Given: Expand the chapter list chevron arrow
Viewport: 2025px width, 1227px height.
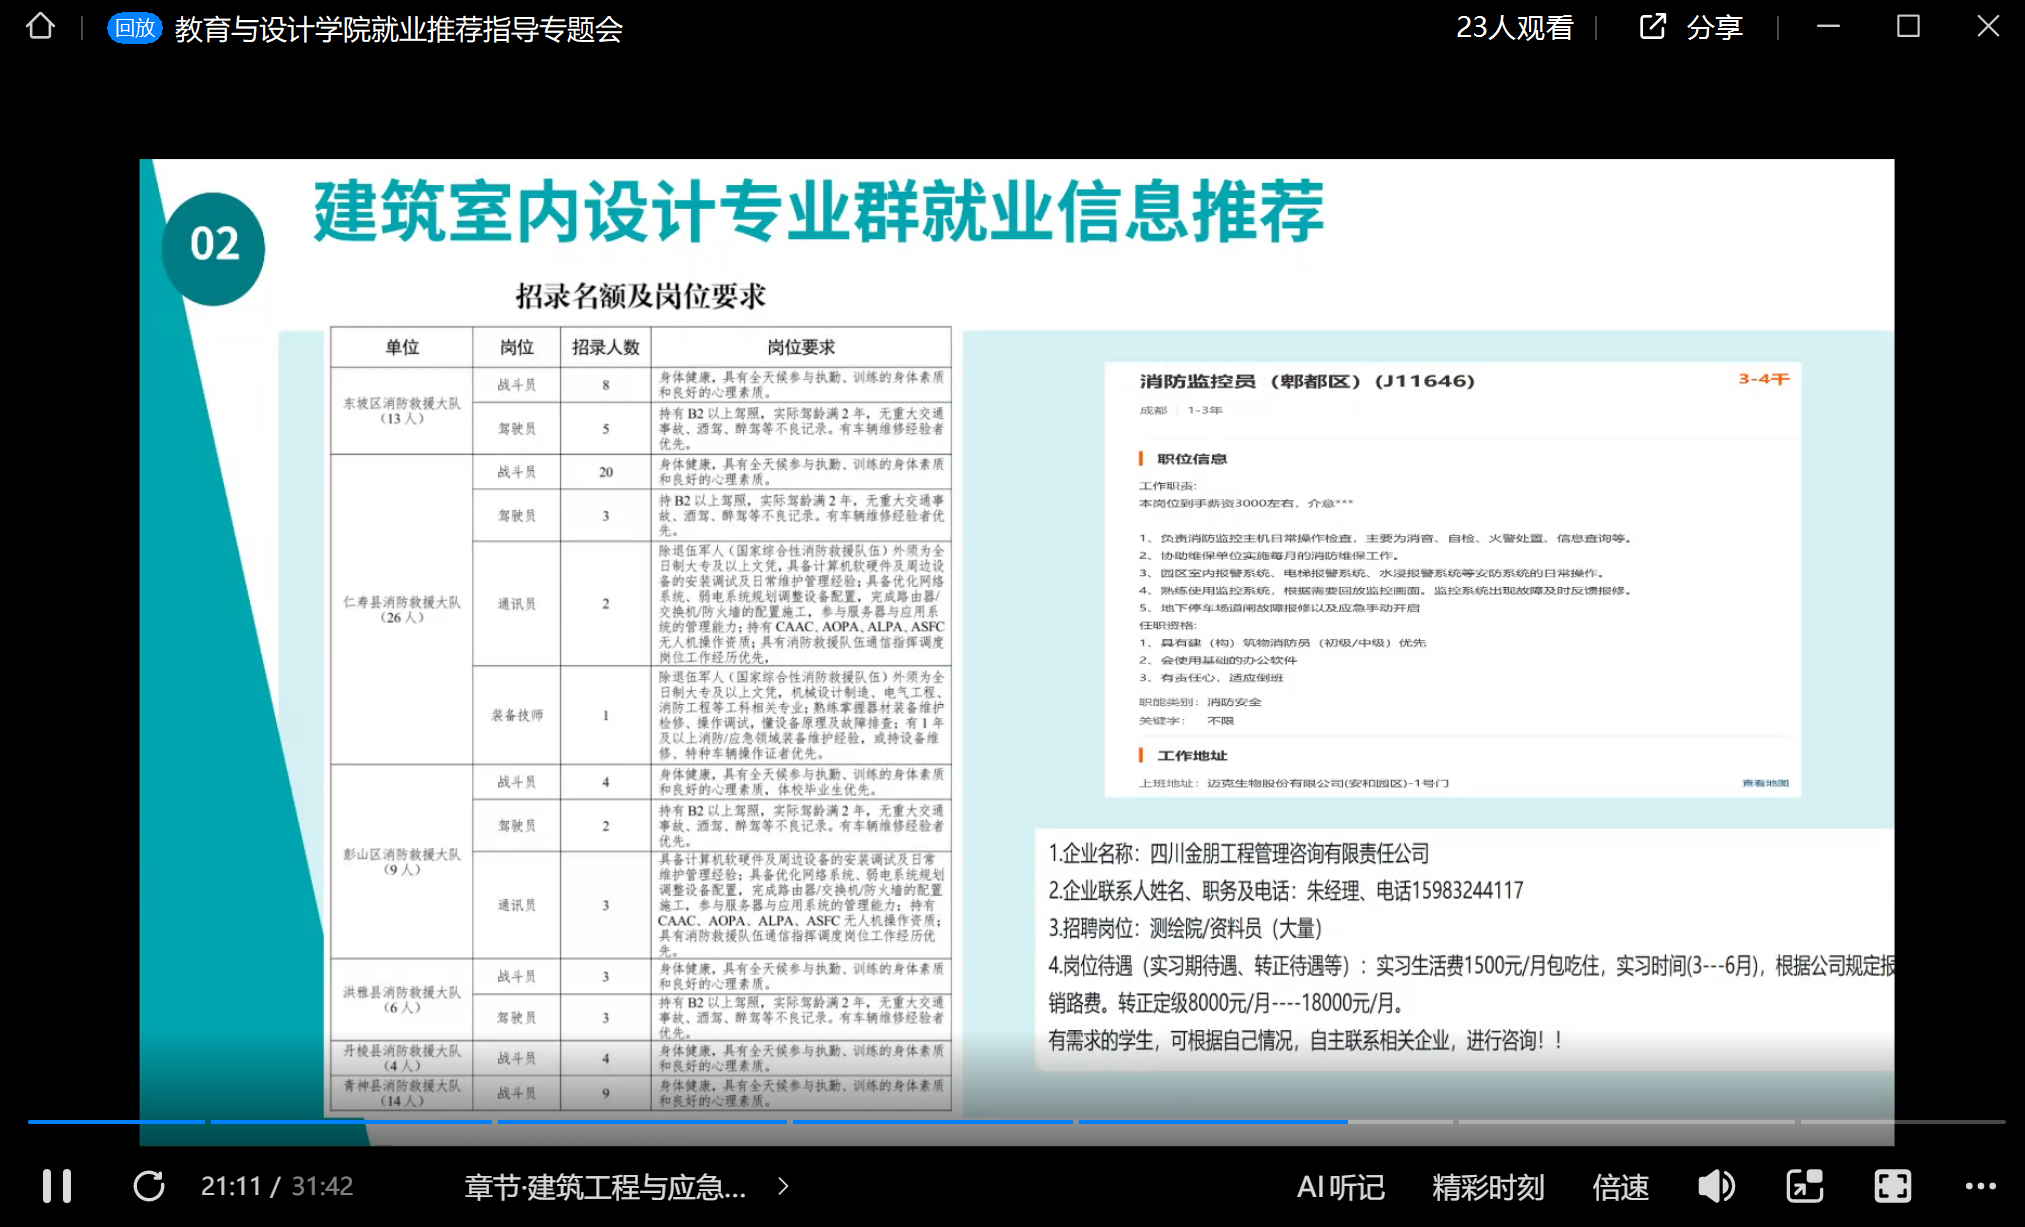Looking at the screenshot, I should 783,1186.
